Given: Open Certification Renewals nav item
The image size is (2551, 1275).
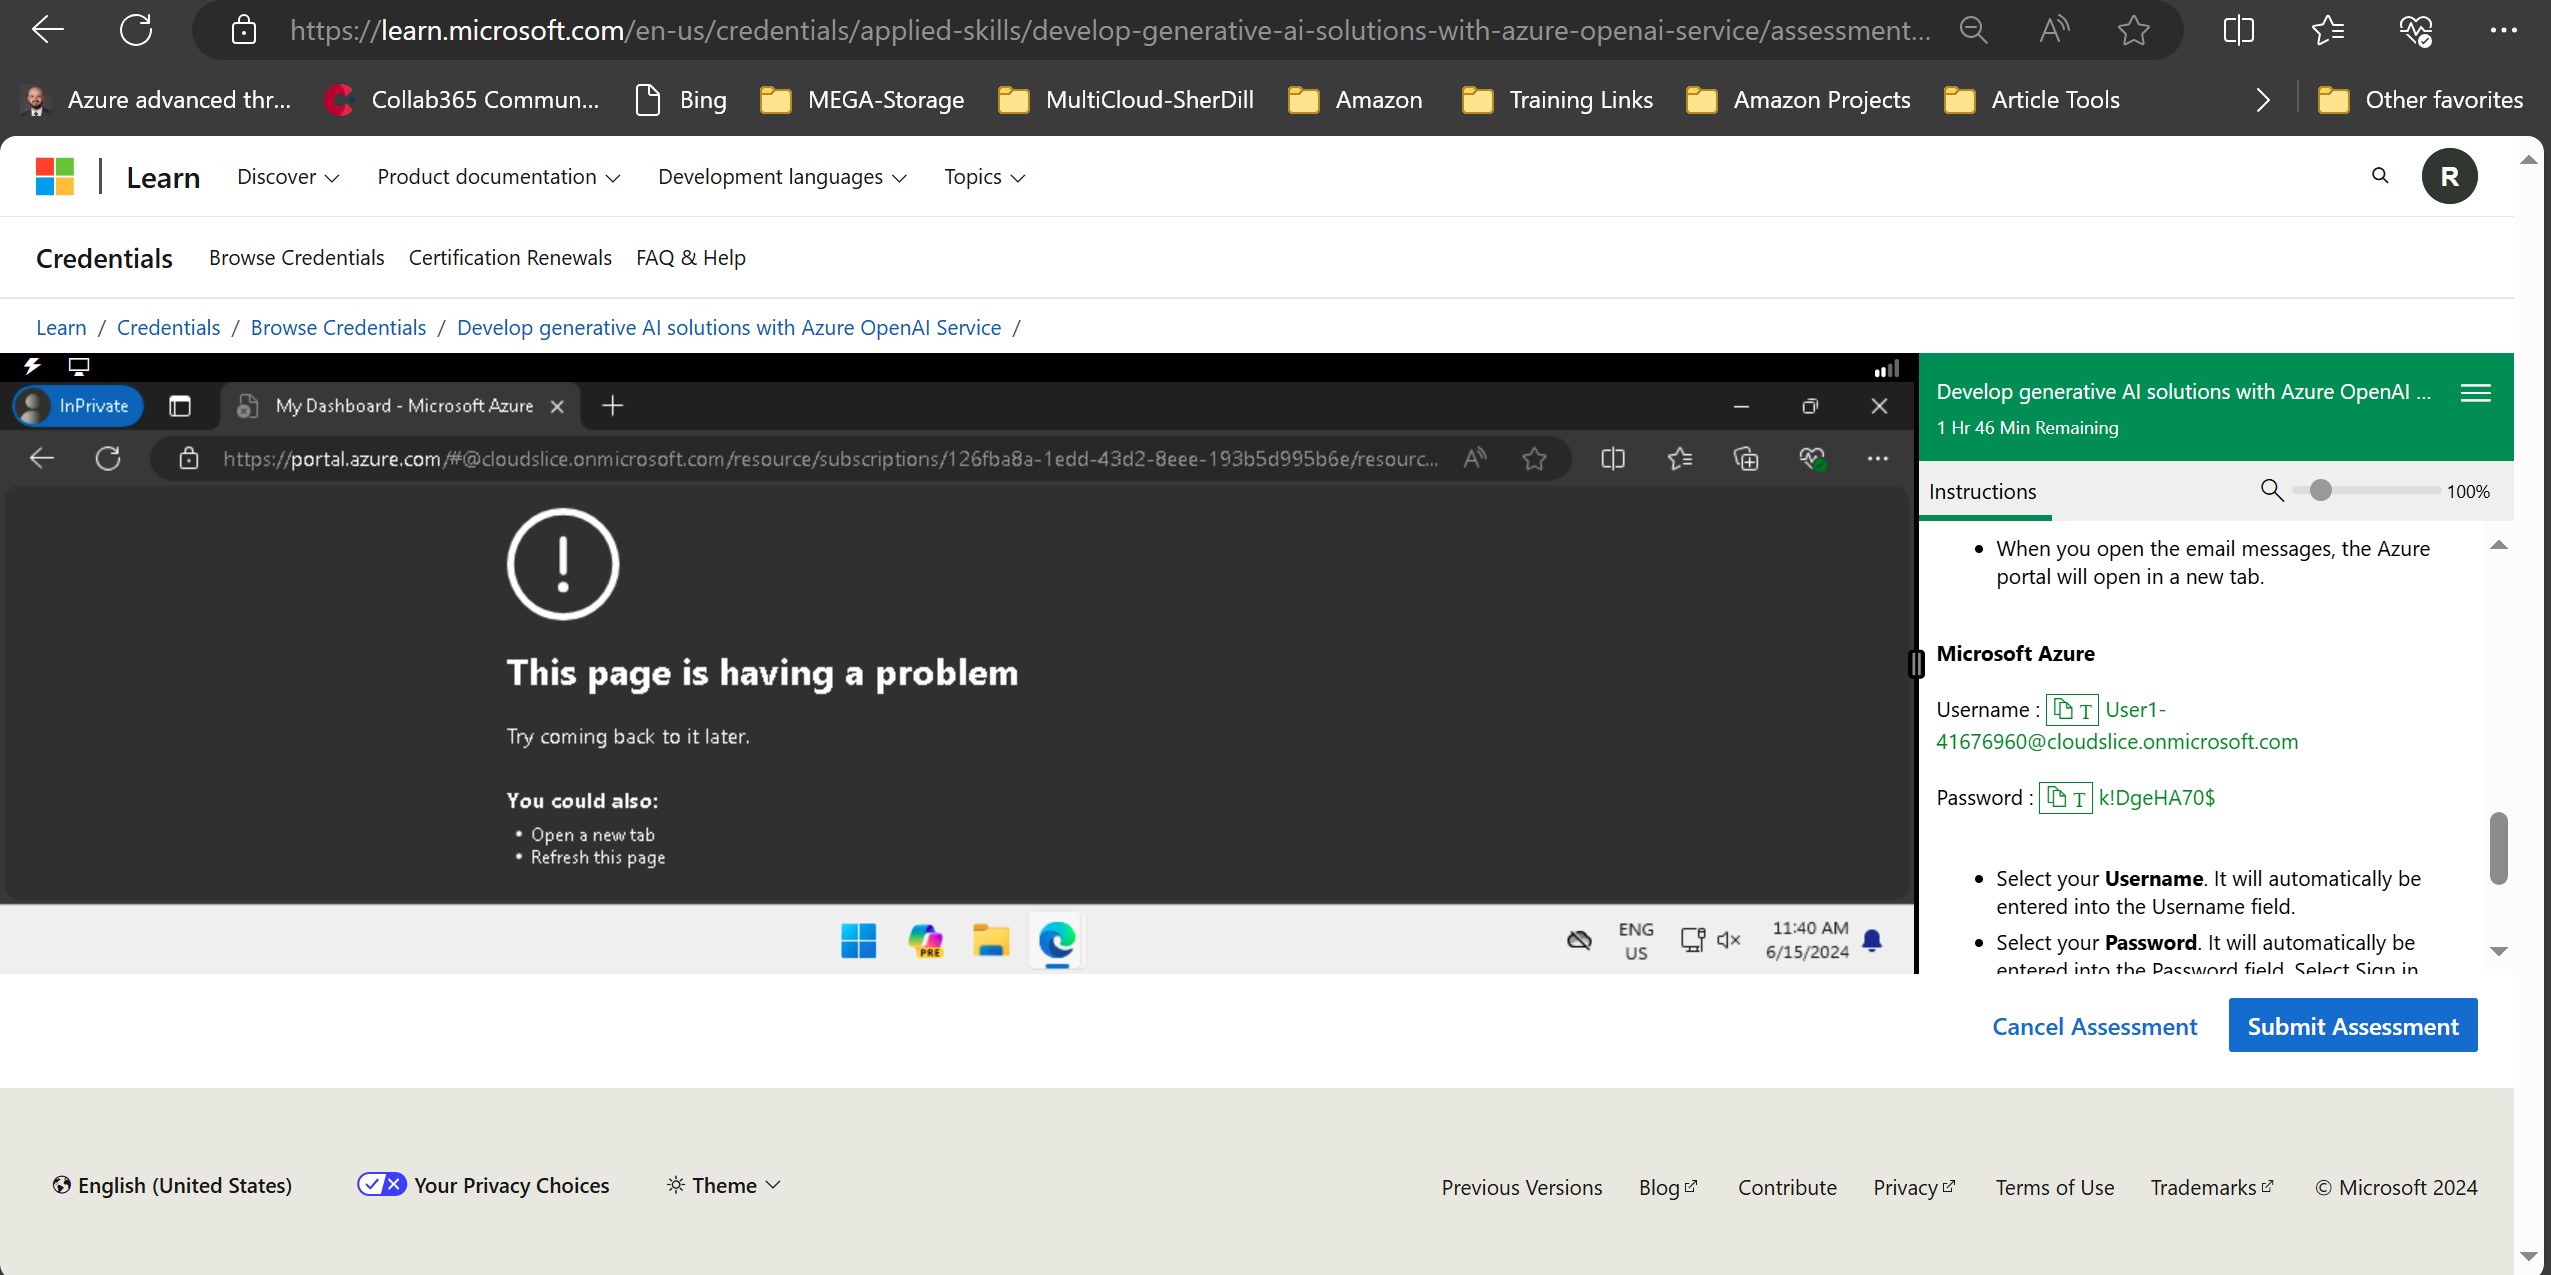Looking at the screenshot, I should coord(510,258).
